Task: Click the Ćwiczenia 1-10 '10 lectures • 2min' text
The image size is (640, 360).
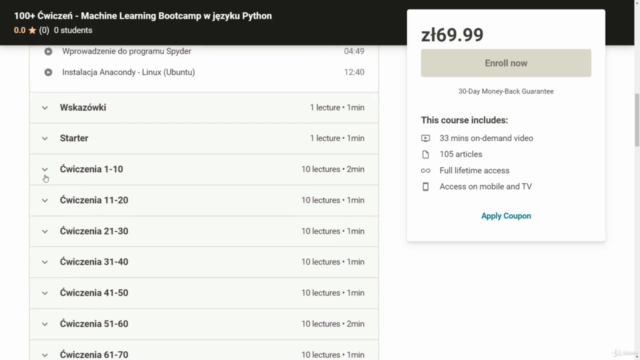Action: [x=333, y=169]
